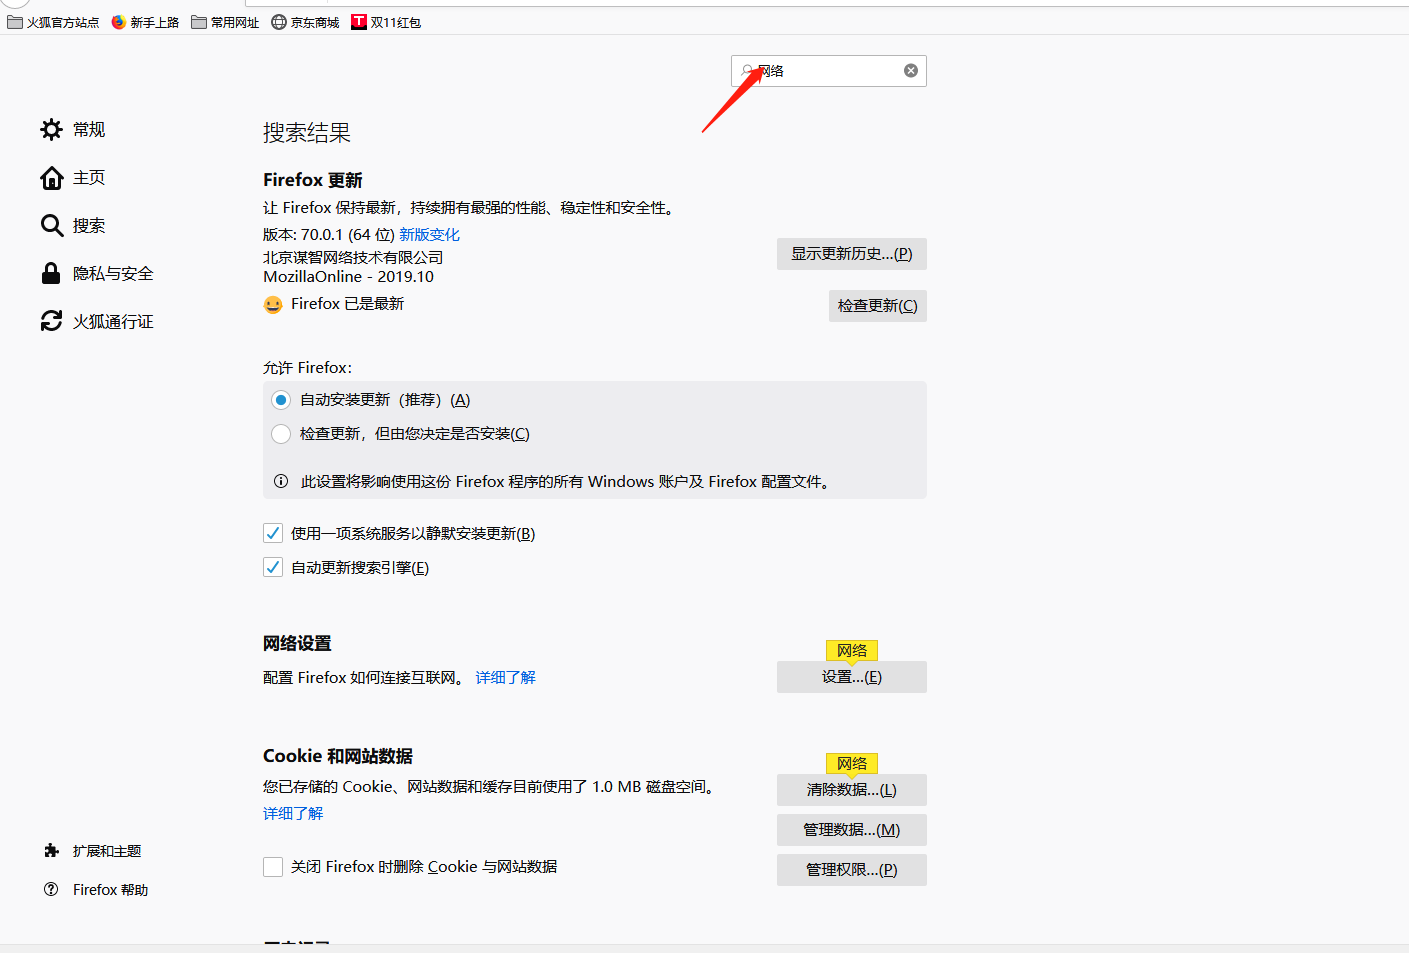
Task: Select the 隐私与安全 sidebar category label
Action: tap(113, 274)
